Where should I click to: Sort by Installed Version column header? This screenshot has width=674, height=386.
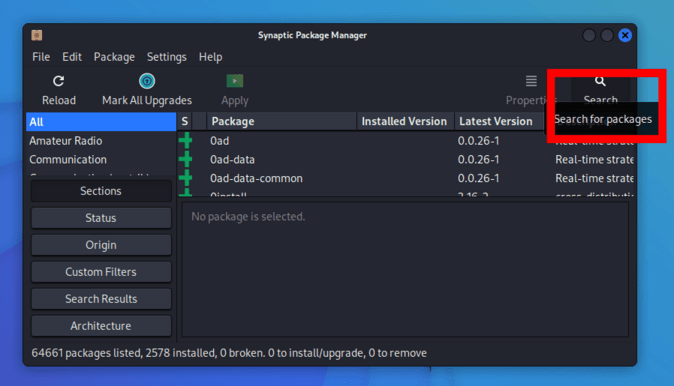coord(405,121)
